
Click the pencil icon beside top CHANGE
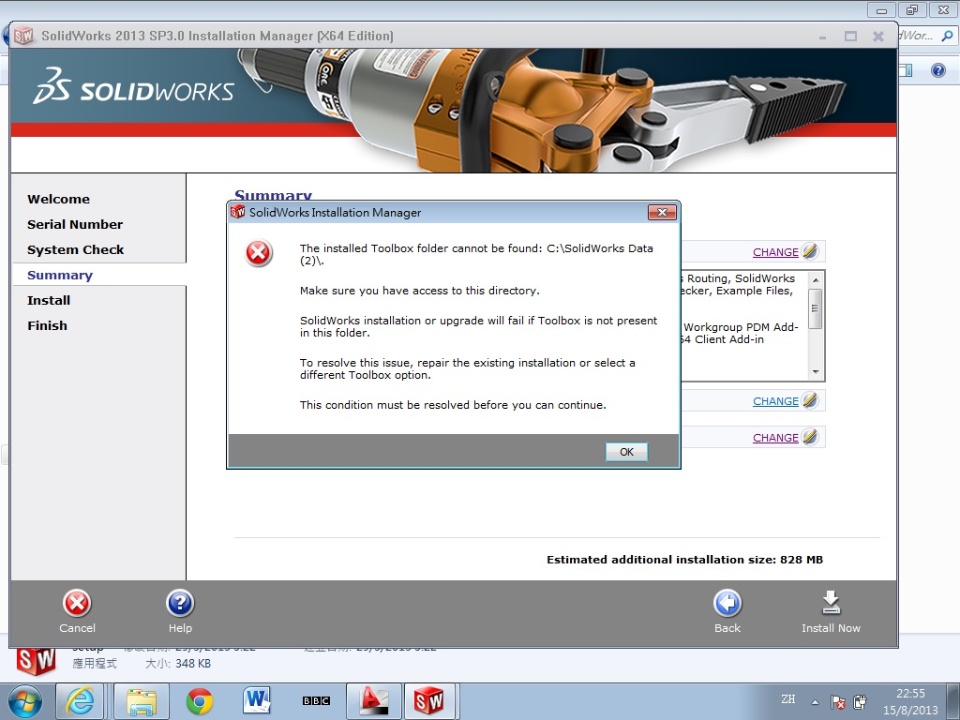coord(809,251)
